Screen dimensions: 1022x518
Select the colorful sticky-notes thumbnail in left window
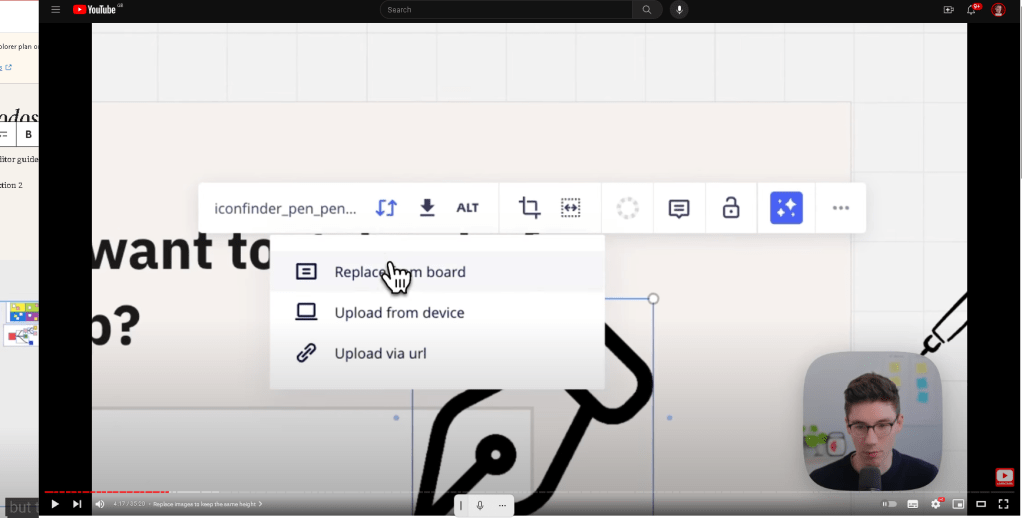23,312
